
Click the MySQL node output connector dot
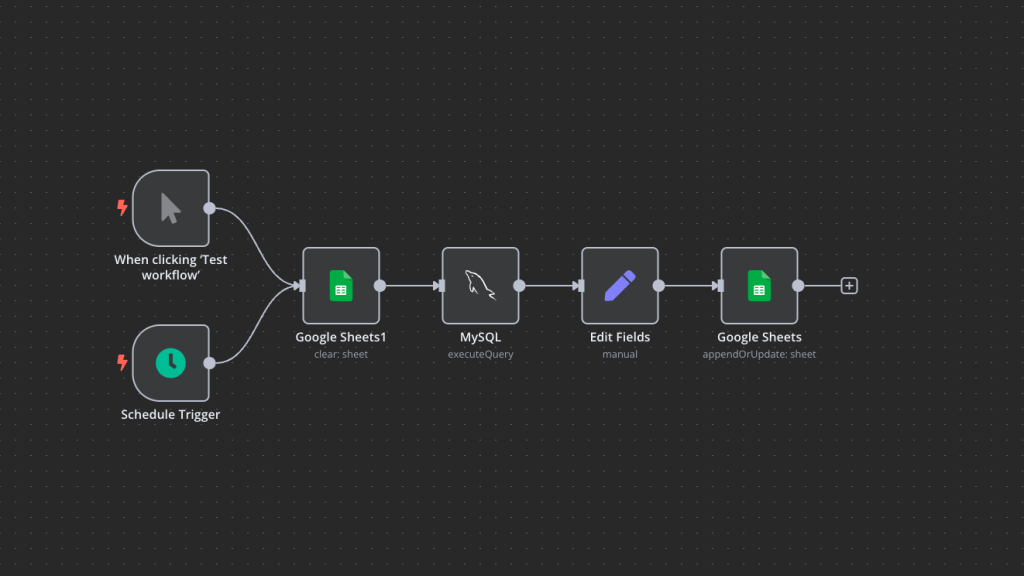pos(519,286)
